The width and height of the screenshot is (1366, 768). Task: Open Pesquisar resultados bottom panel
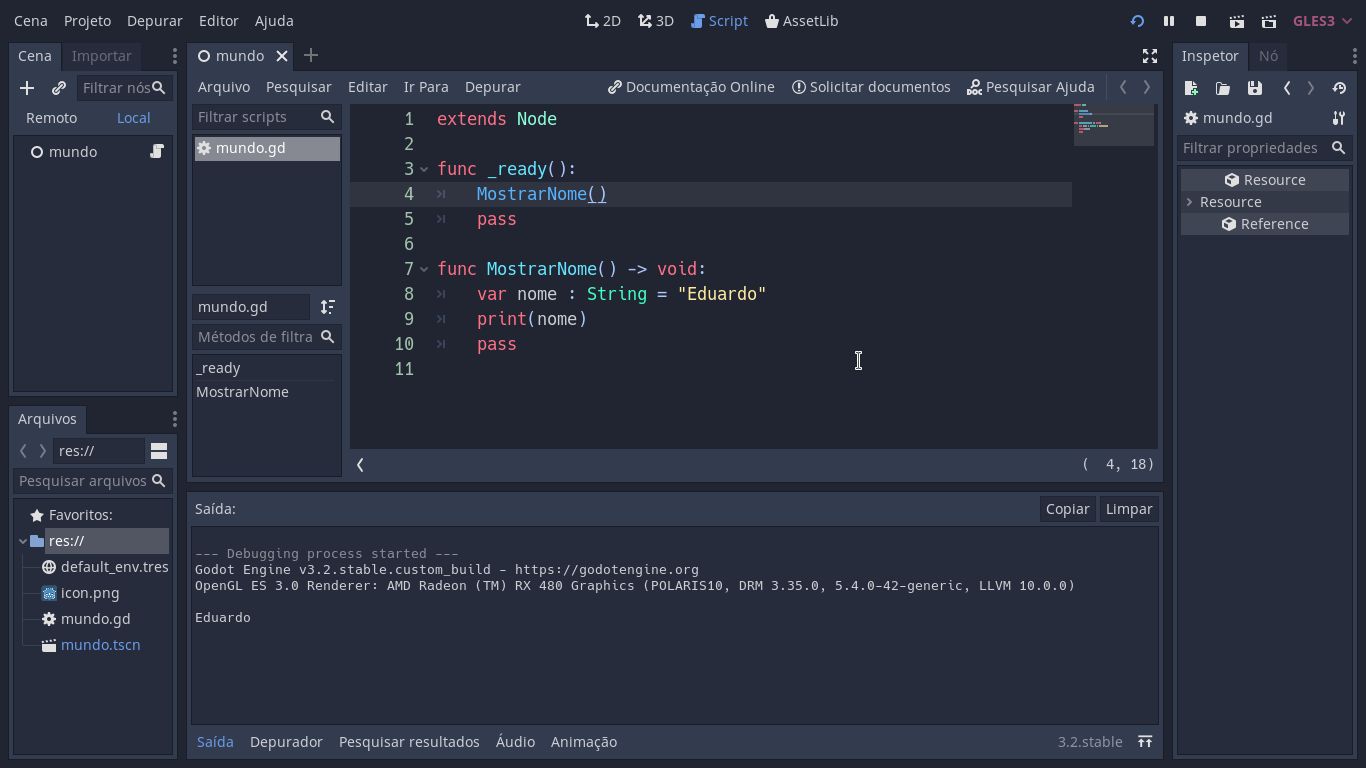pos(409,742)
